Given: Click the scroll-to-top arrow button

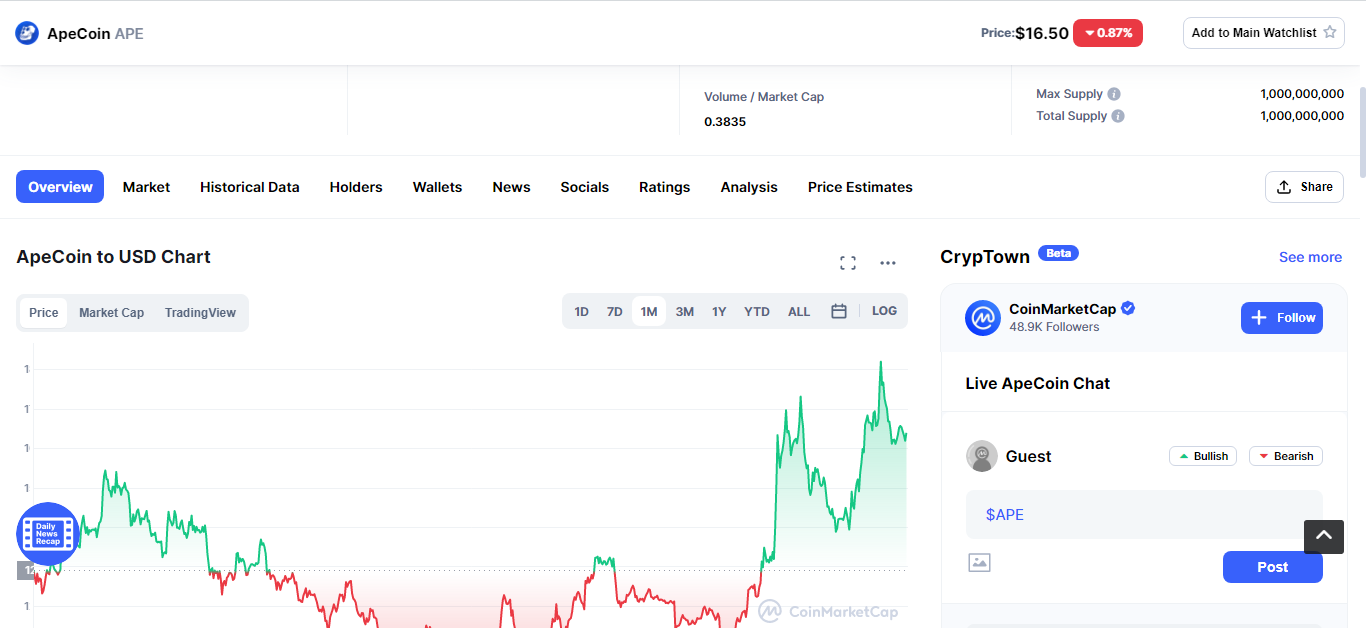Looking at the screenshot, I should pos(1324,536).
